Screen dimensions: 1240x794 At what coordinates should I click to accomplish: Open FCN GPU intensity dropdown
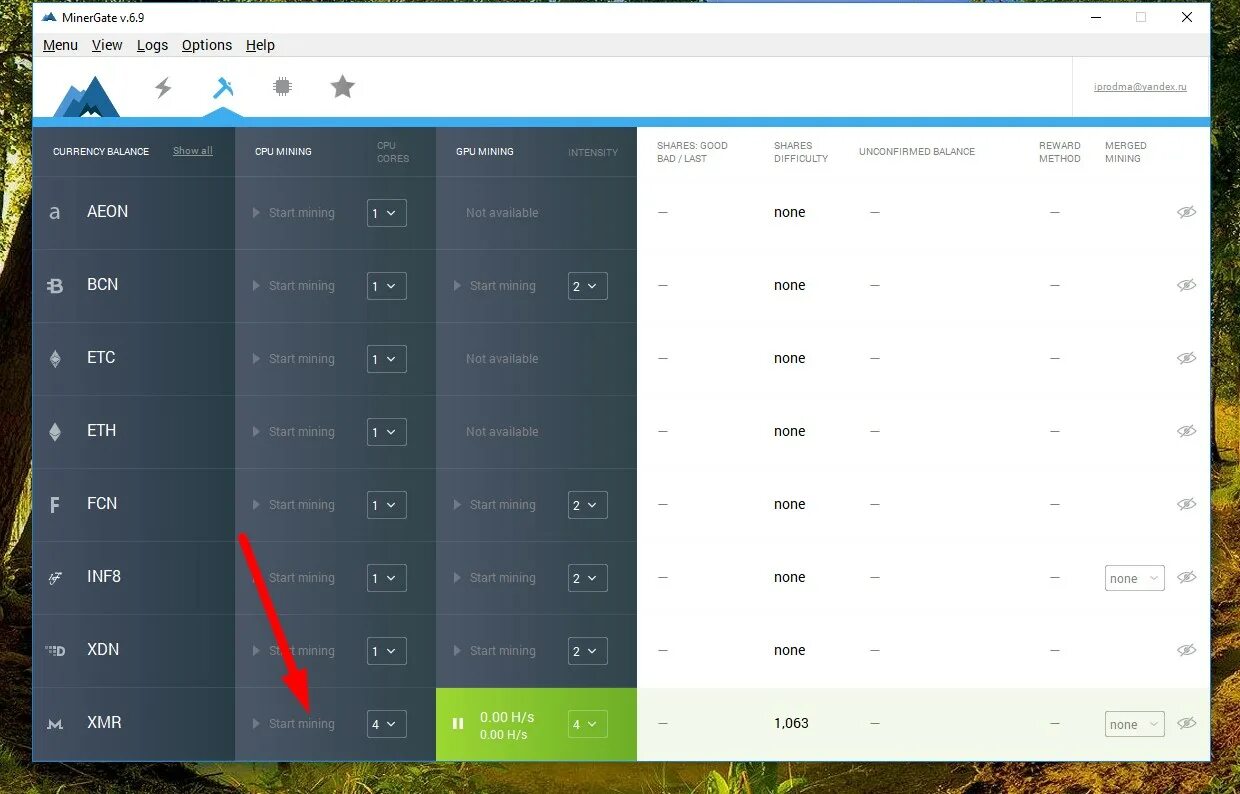587,505
